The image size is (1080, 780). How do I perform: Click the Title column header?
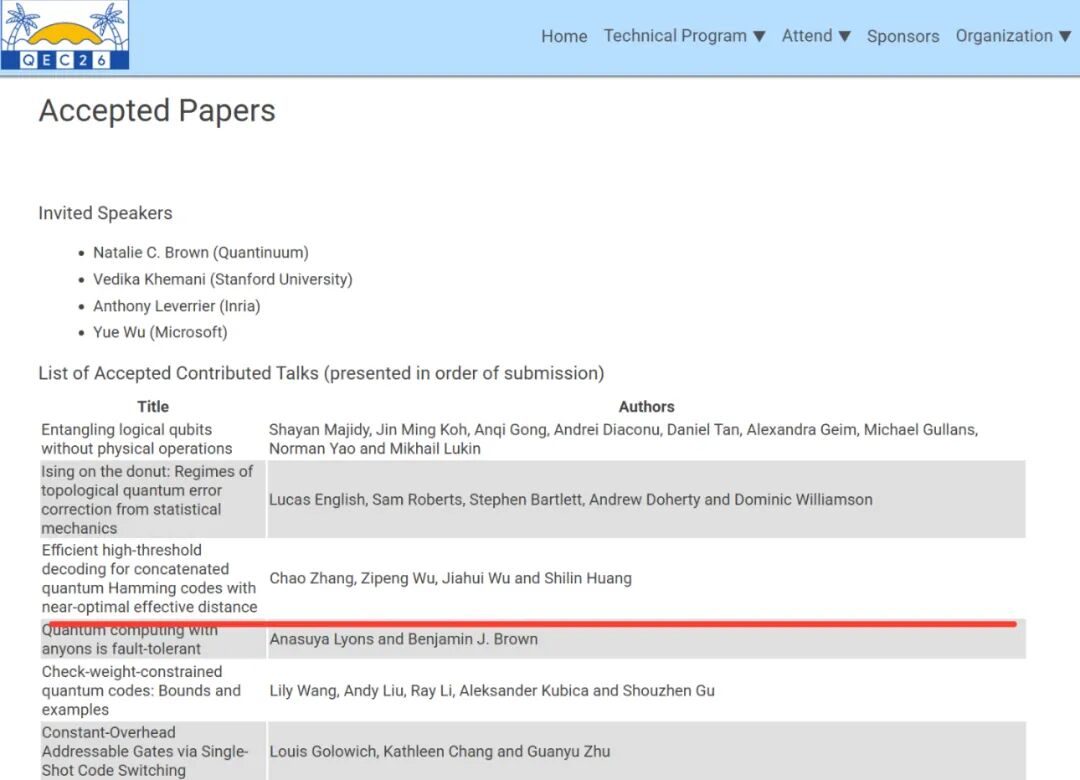(153, 407)
